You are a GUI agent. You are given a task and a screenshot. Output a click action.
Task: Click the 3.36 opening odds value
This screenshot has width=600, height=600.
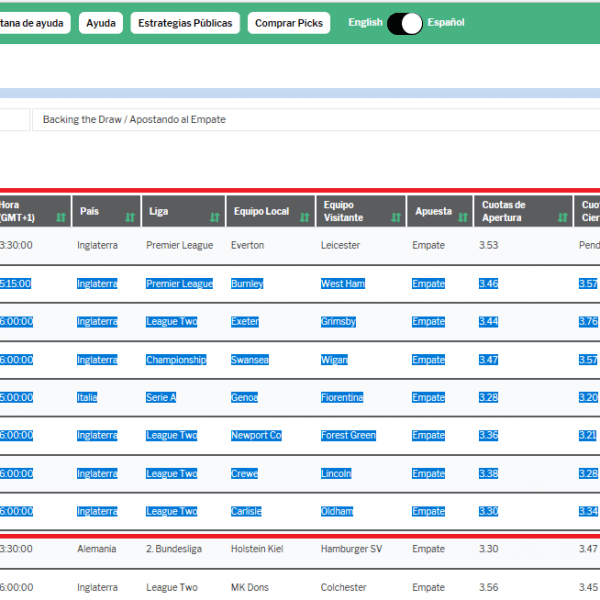[x=489, y=435]
